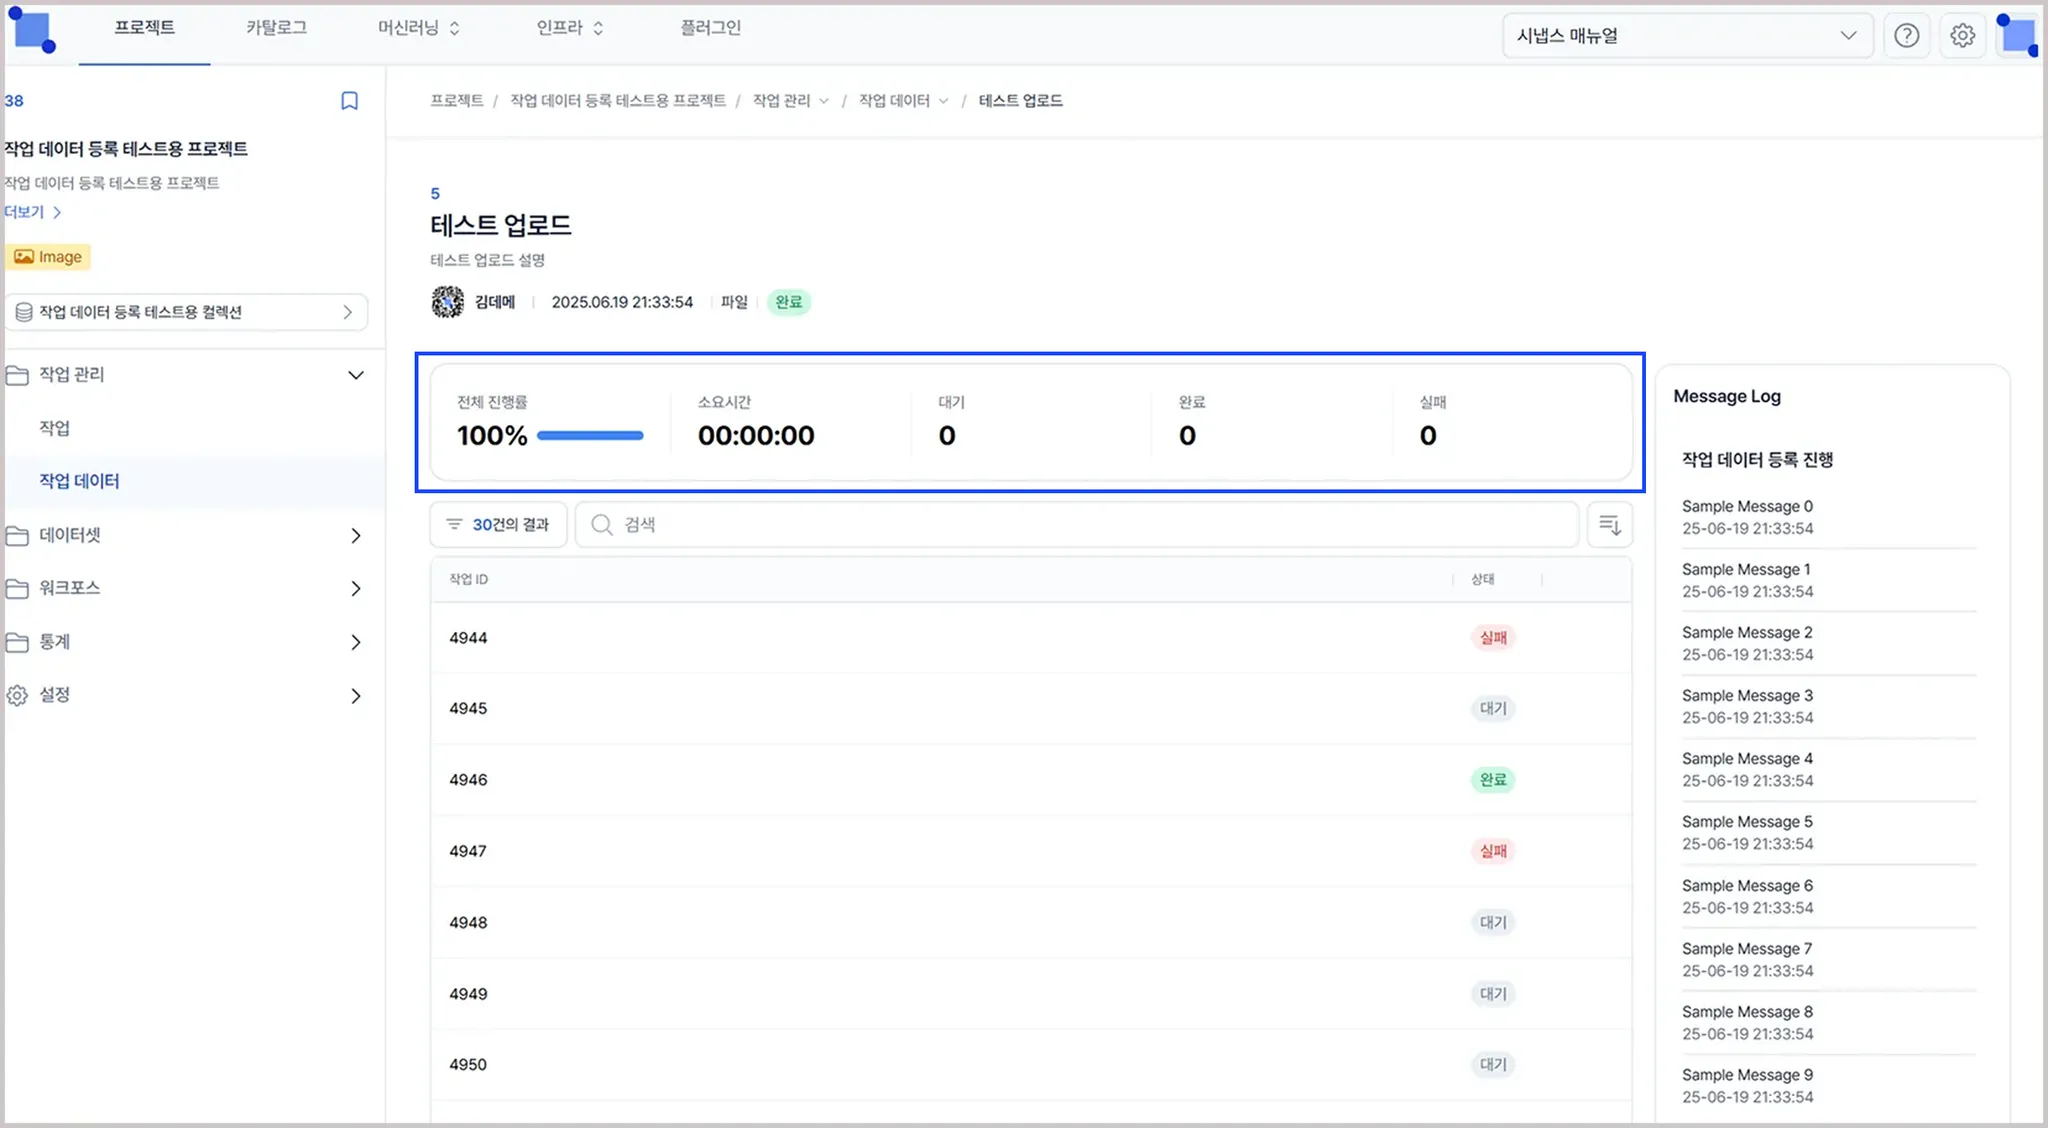The width and height of the screenshot is (2048, 1128).
Task: Expand the 설정 section chevron
Action: point(356,696)
